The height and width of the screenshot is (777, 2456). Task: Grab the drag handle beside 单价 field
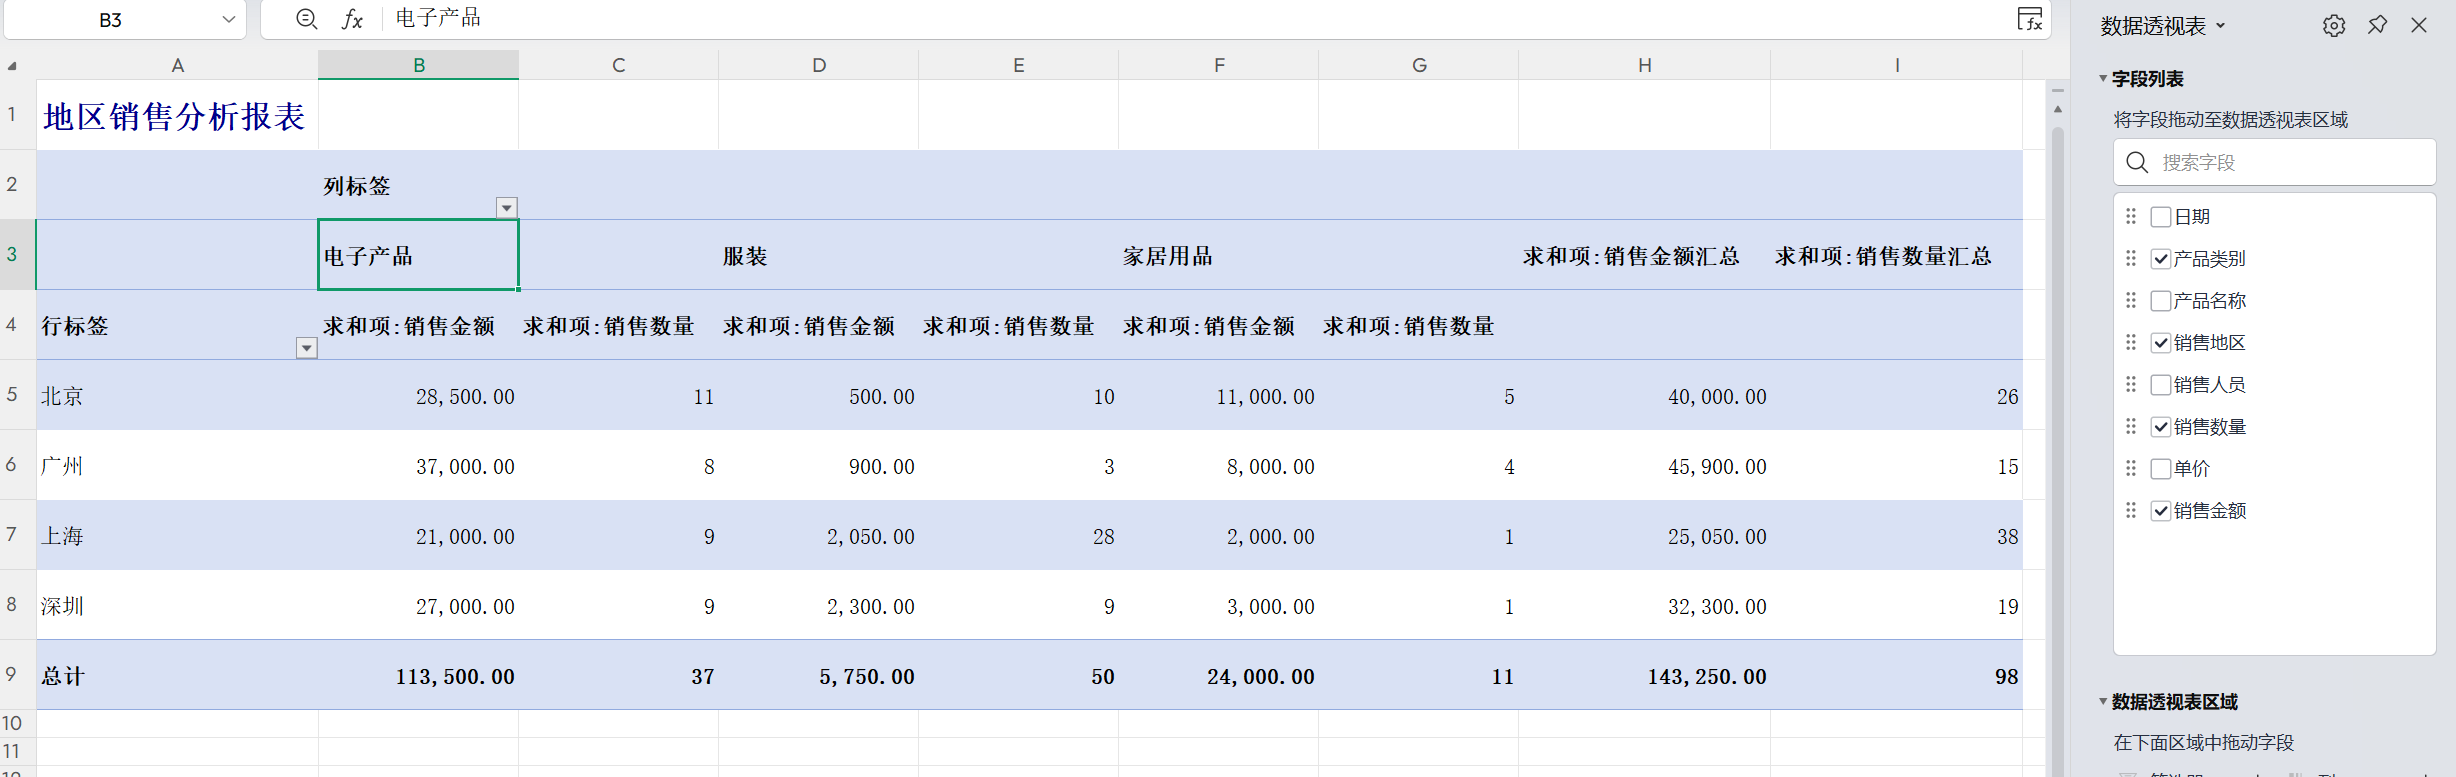point(2131,468)
